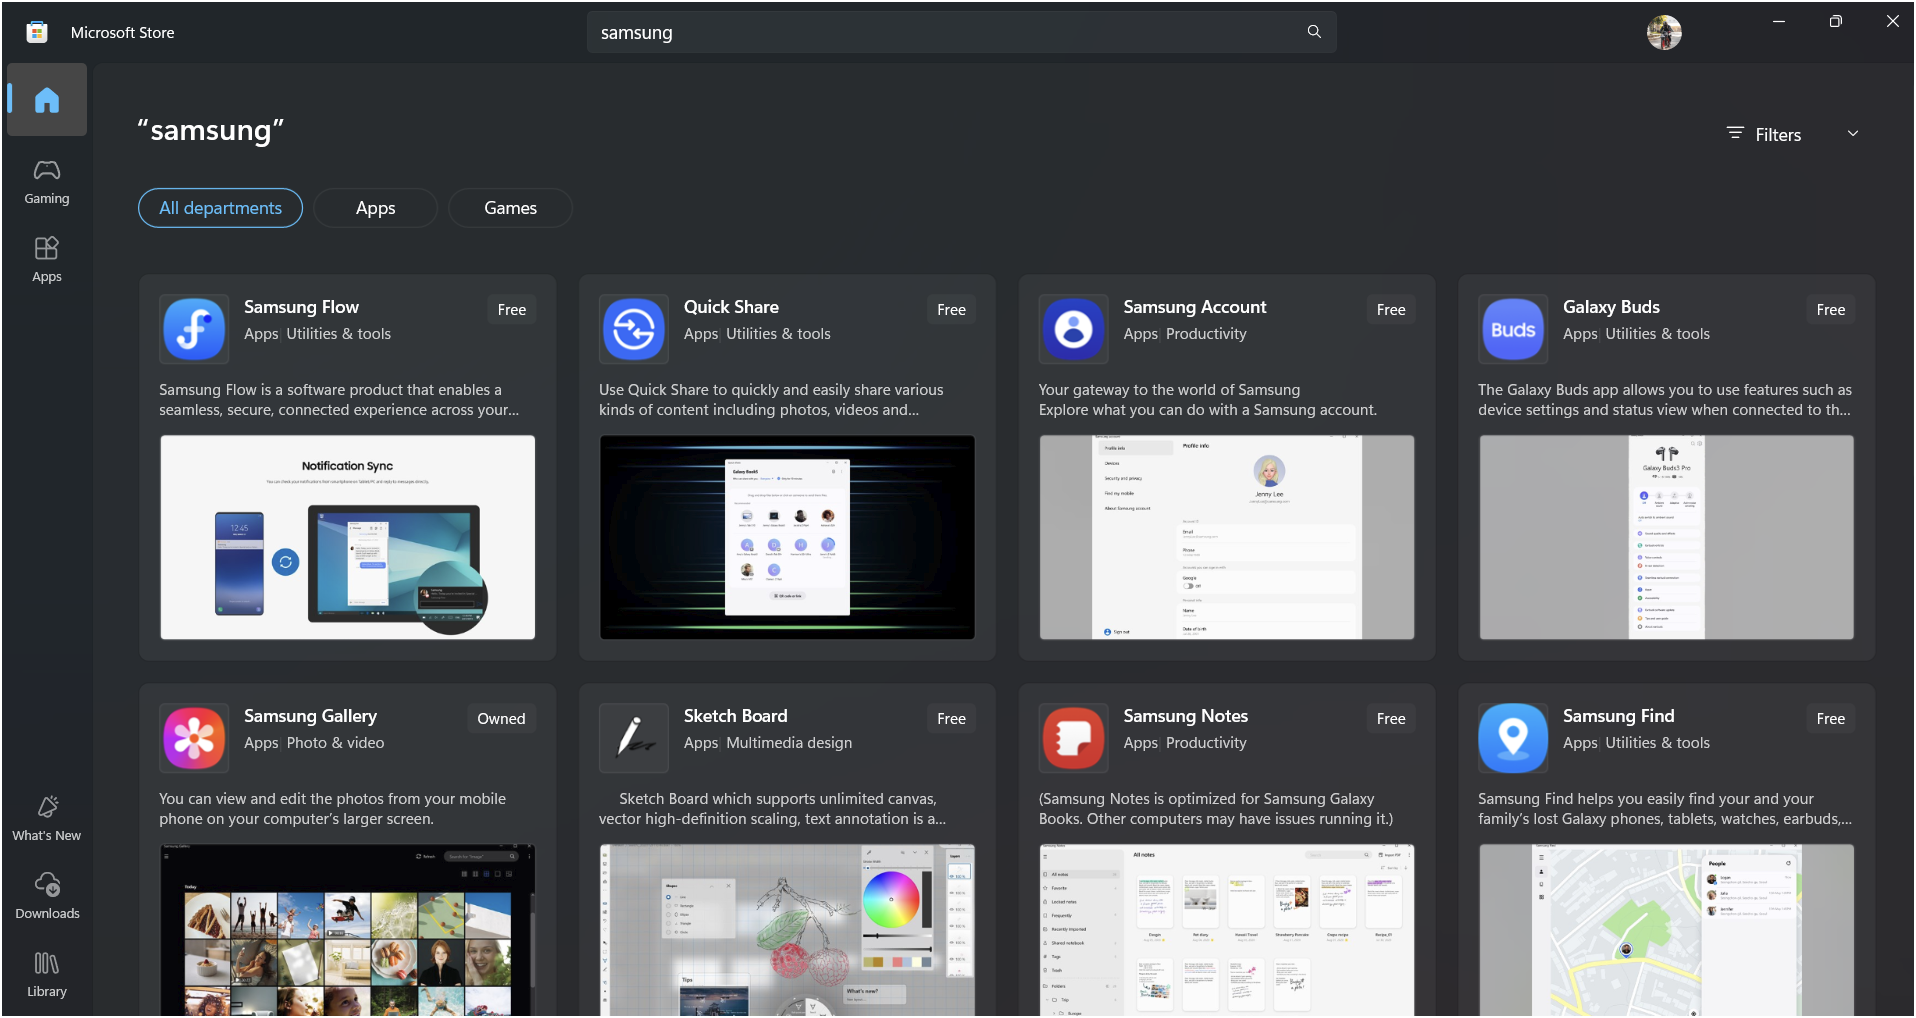Open the Galaxy Buds title link
The width and height of the screenshot is (1916, 1018).
pyautogui.click(x=1611, y=307)
